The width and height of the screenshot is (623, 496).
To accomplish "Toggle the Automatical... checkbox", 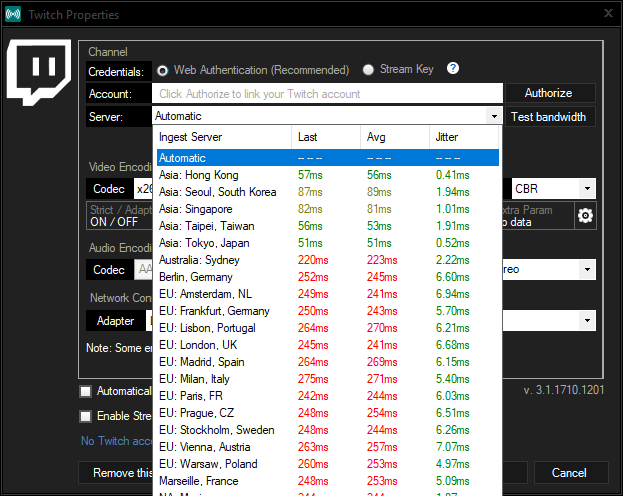I will coord(85,391).
